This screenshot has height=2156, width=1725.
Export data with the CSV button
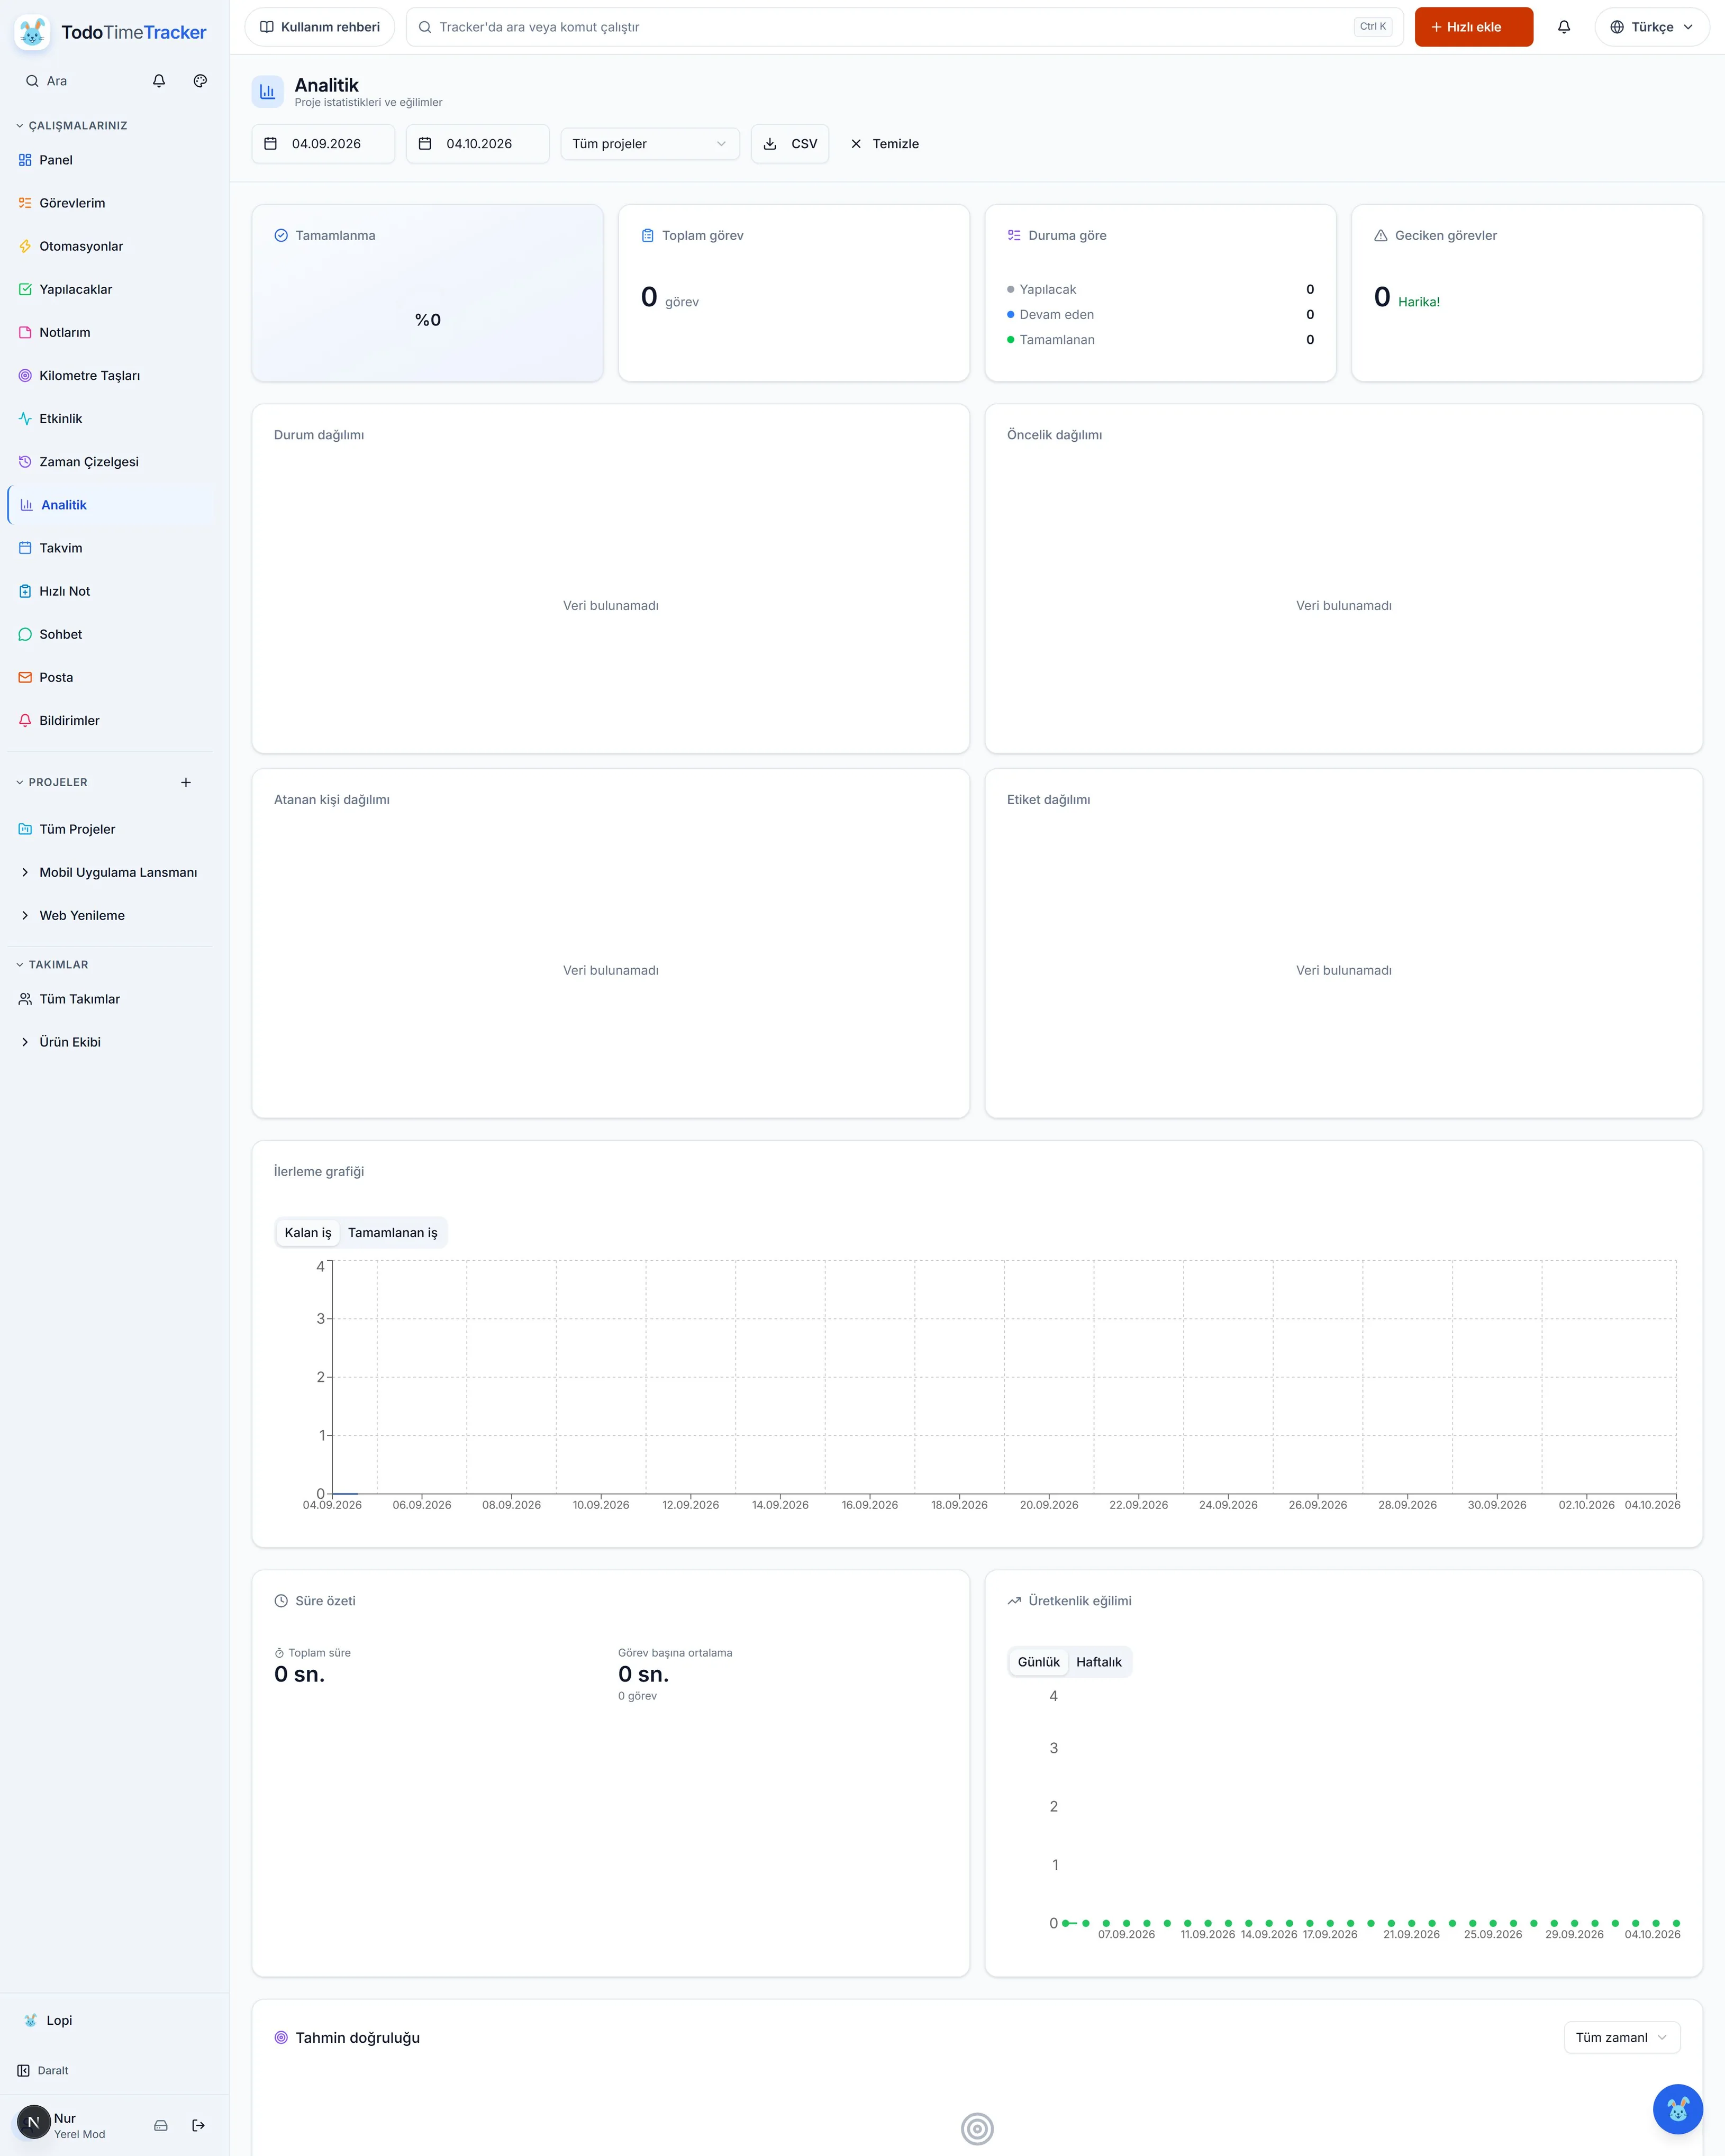pyautogui.click(x=790, y=144)
